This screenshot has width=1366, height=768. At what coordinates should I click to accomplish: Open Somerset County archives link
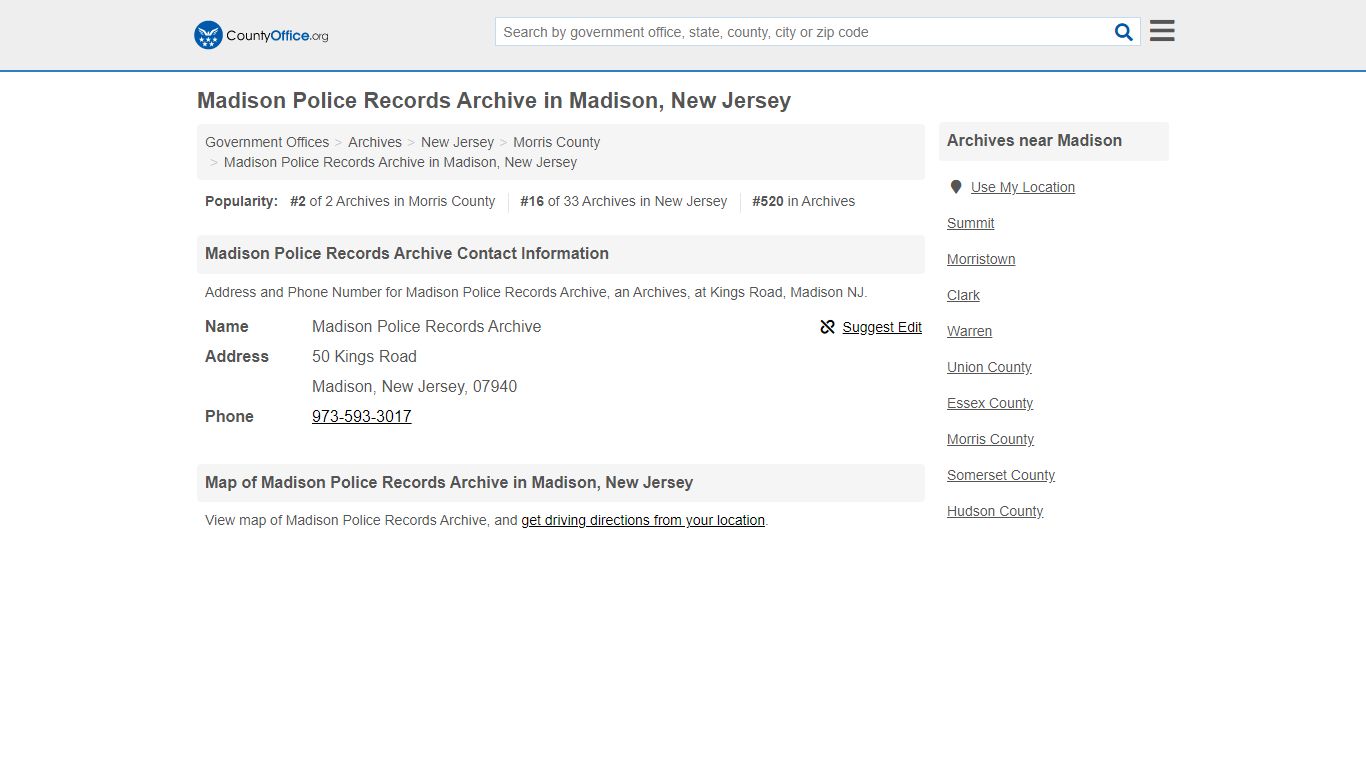tap(1001, 475)
